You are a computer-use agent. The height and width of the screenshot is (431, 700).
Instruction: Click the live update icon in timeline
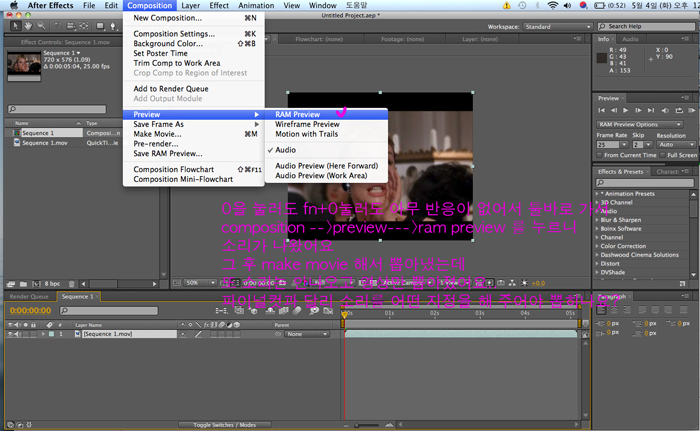[x=239, y=310]
